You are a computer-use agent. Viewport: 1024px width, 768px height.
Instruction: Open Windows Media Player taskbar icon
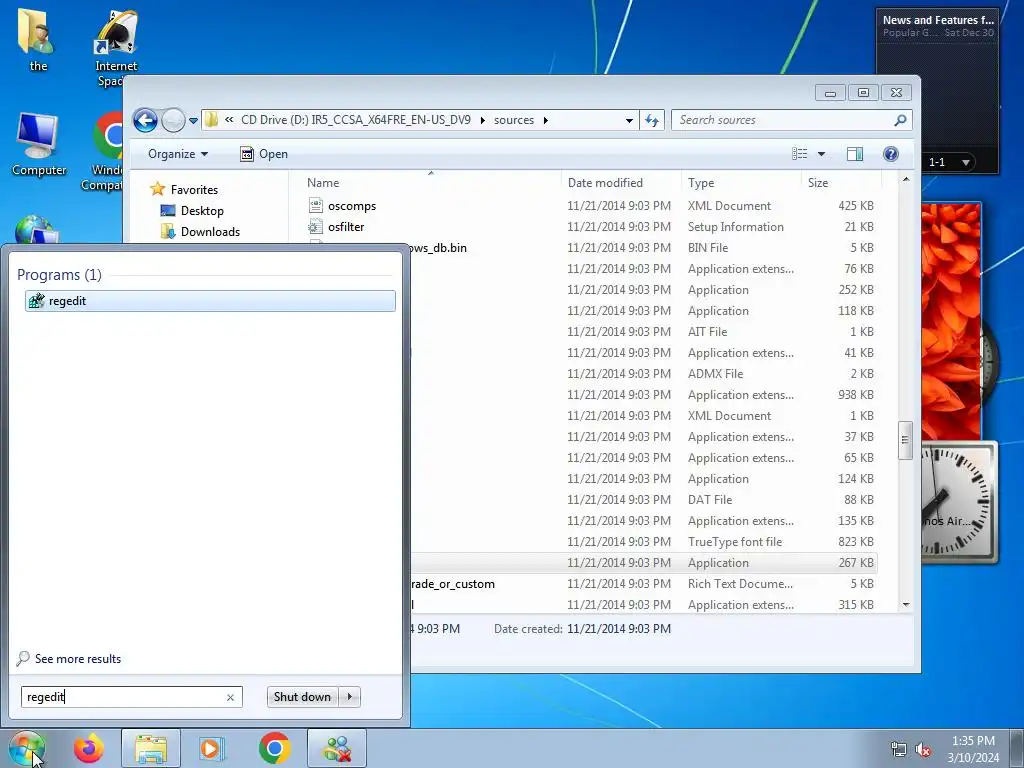[211, 748]
